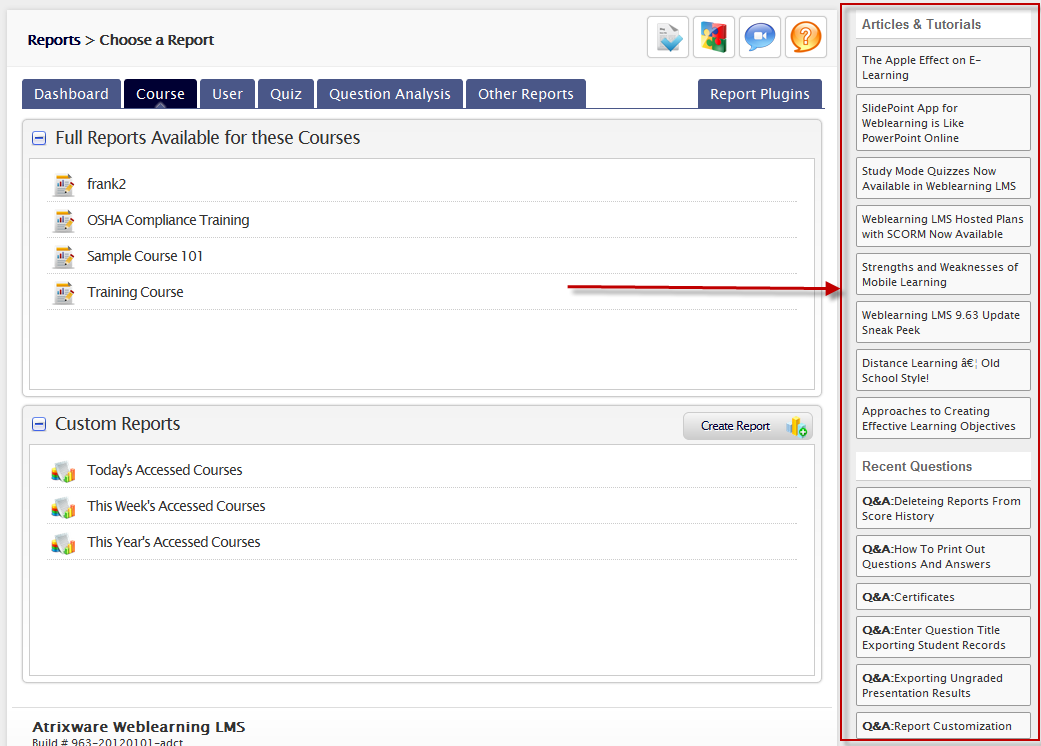Switch to the Dashboard tab
This screenshot has height=746, width=1041.
[71, 94]
